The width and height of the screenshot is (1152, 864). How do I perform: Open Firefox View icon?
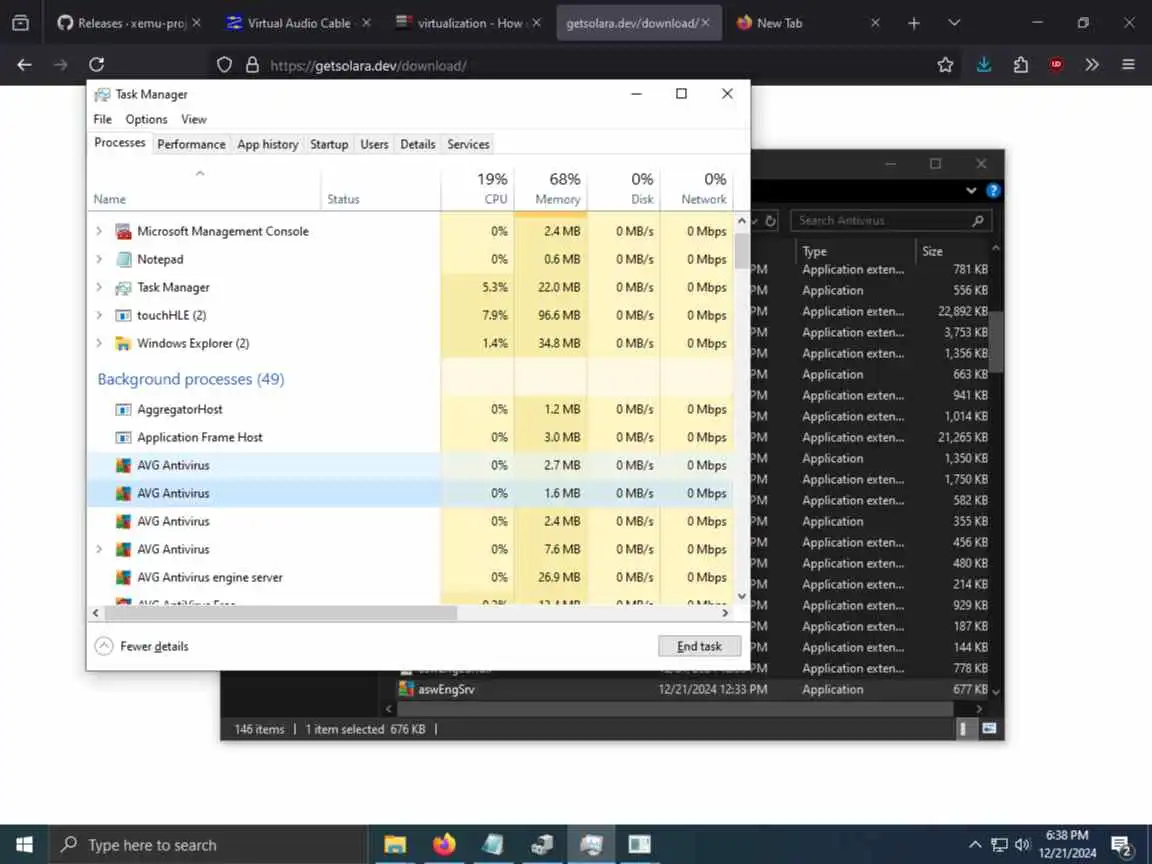pos(21,23)
